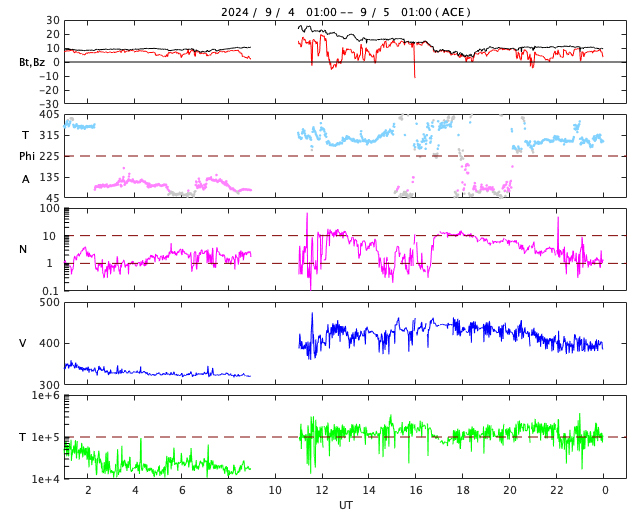Viewport: 640px width, 512px height.
Task: Click the V velocity axis label
Action: pos(23,343)
